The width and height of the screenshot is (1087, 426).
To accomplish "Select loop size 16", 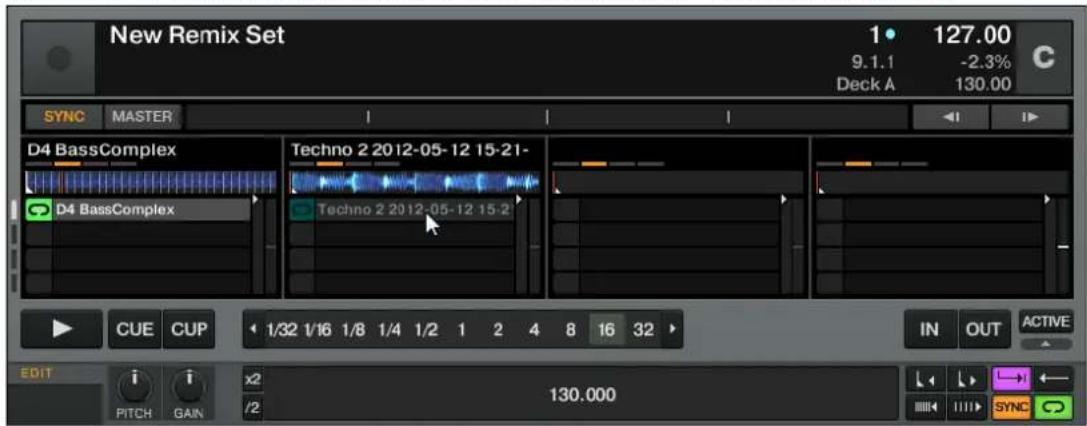I will coord(607,330).
